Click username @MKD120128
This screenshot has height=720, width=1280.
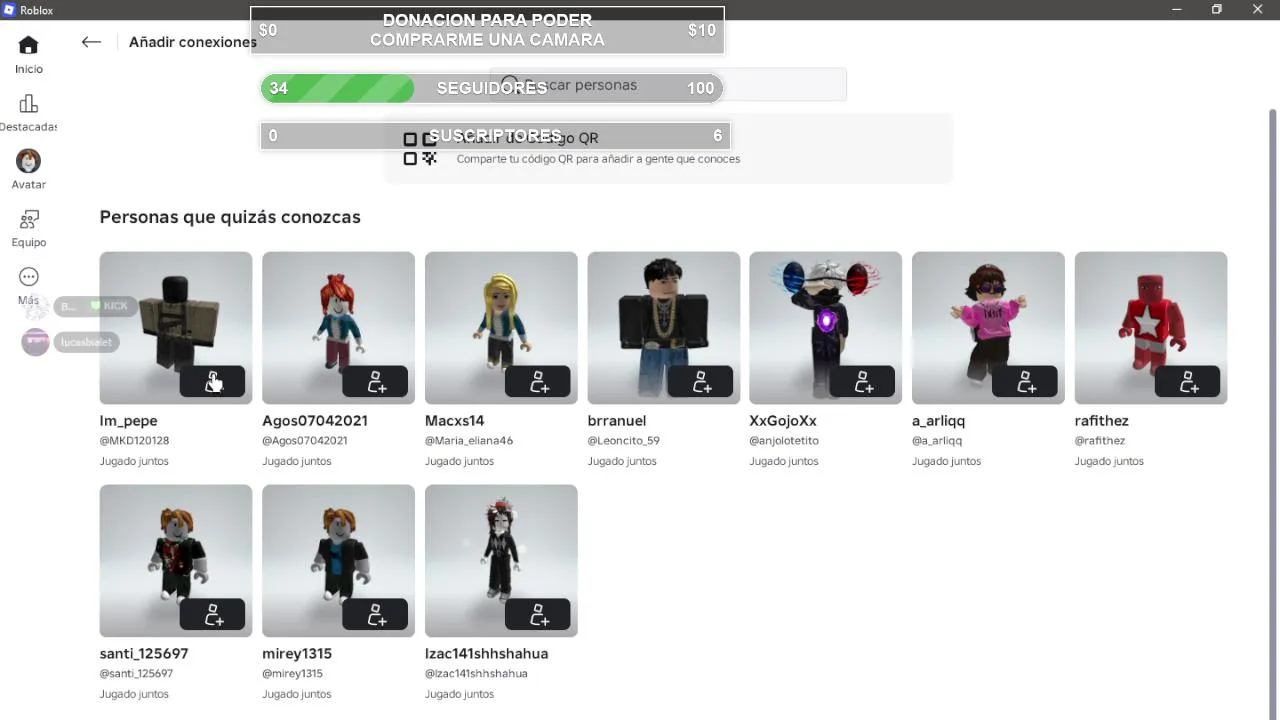134,441
